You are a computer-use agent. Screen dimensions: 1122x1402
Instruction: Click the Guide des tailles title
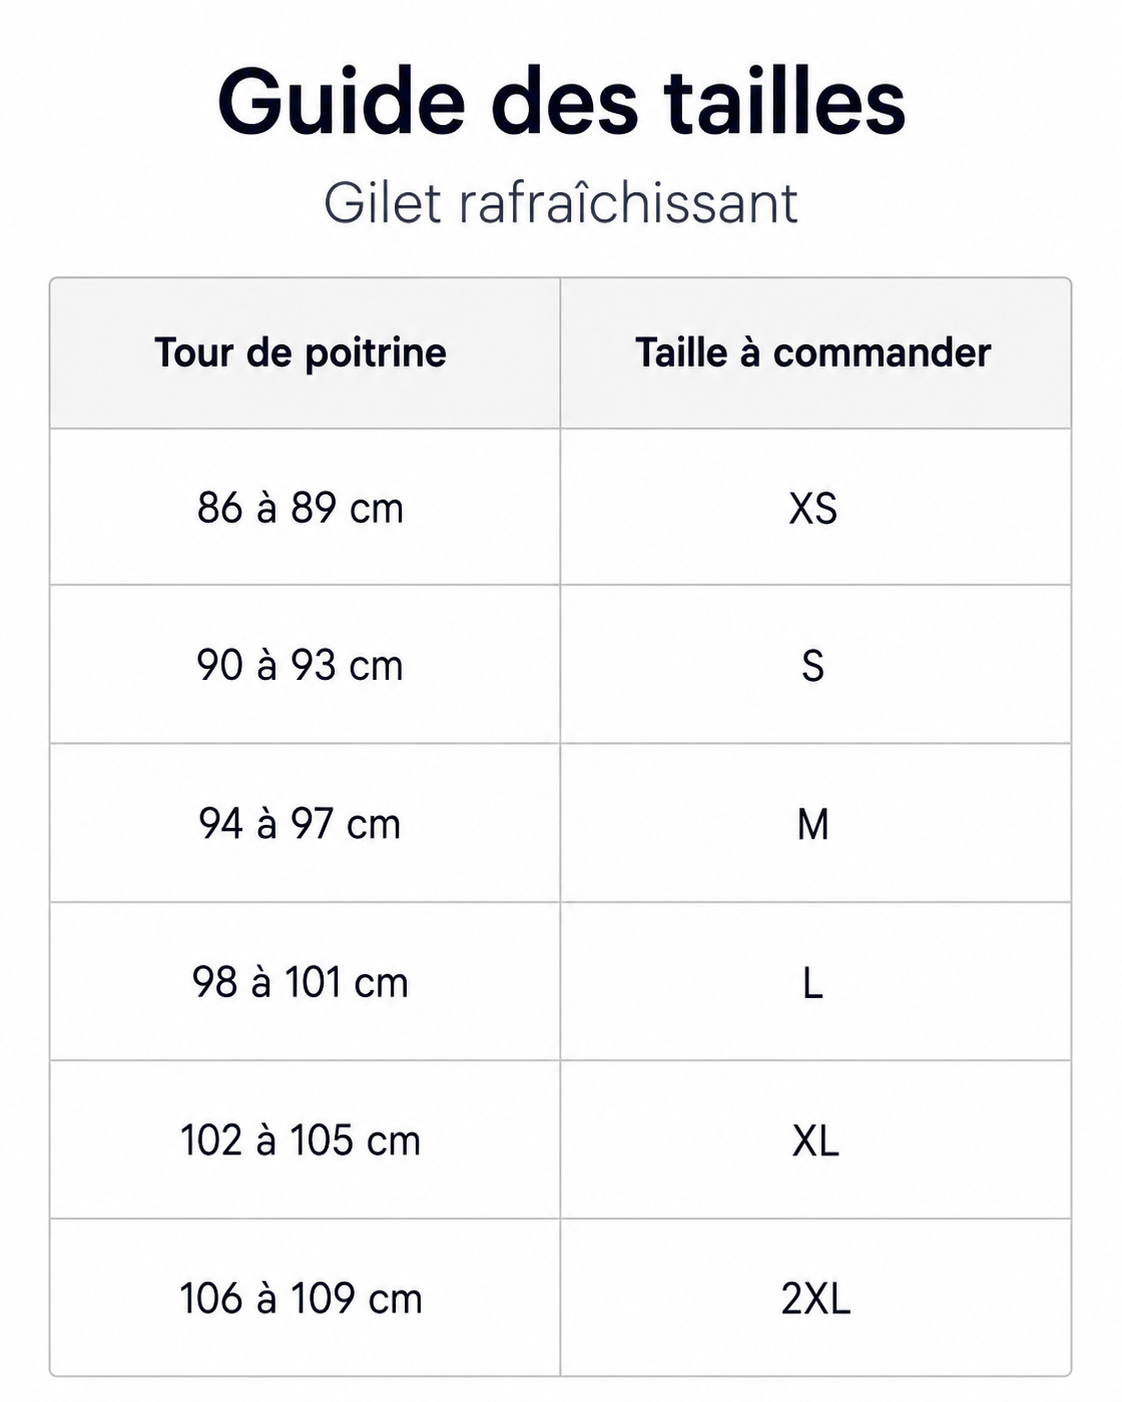(561, 102)
